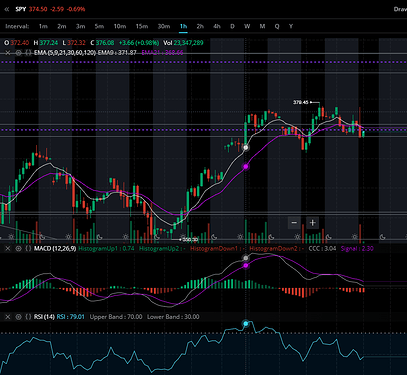The width and height of the screenshot is (407, 375).
Task: Click the EMA9 : 371.87 value
Action: (x=117, y=53)
